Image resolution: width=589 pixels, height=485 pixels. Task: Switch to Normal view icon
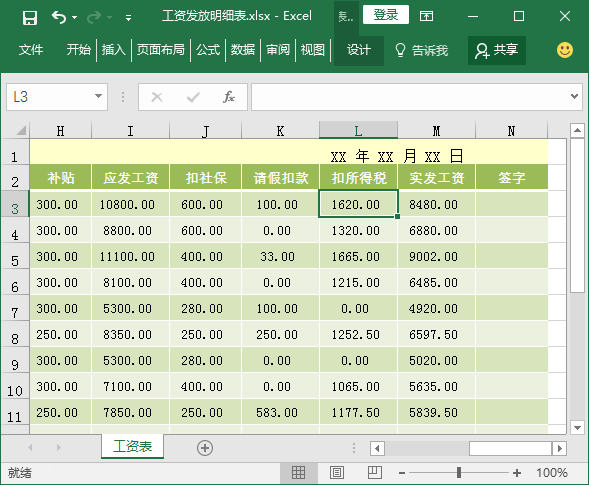click(x=299, y=472)
